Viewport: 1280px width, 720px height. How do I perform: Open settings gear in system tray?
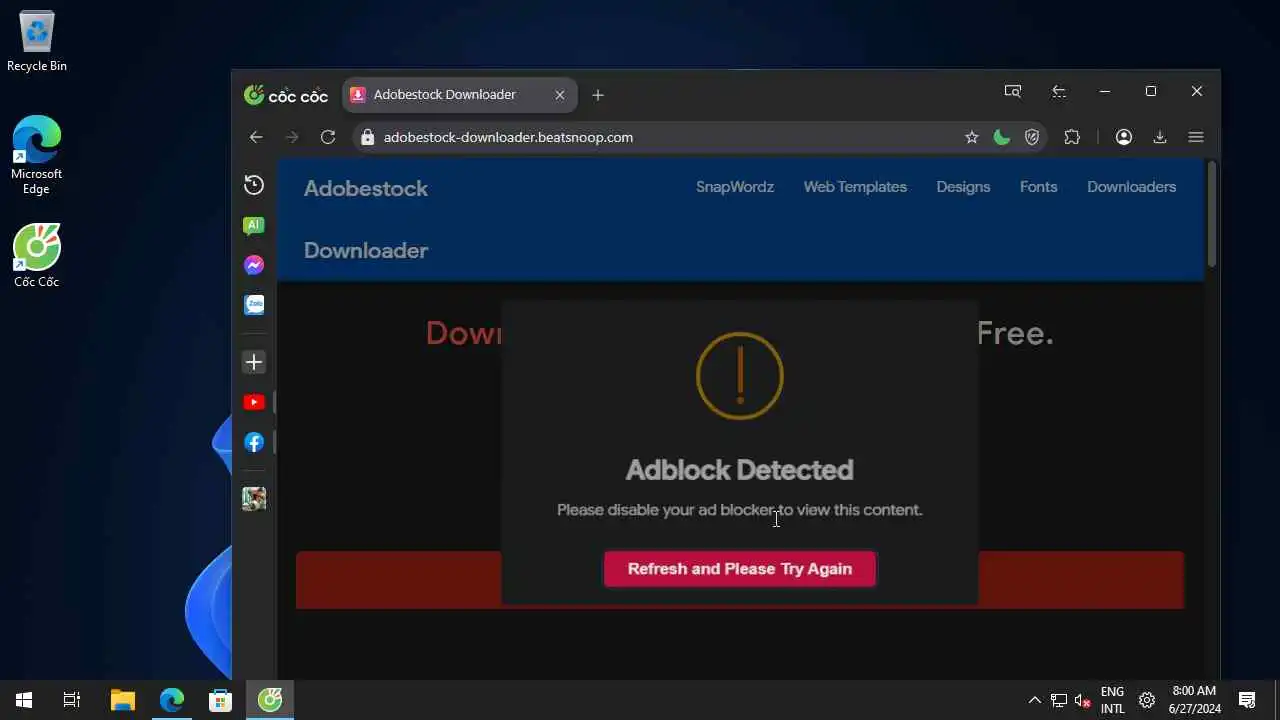pos(1147,700)
